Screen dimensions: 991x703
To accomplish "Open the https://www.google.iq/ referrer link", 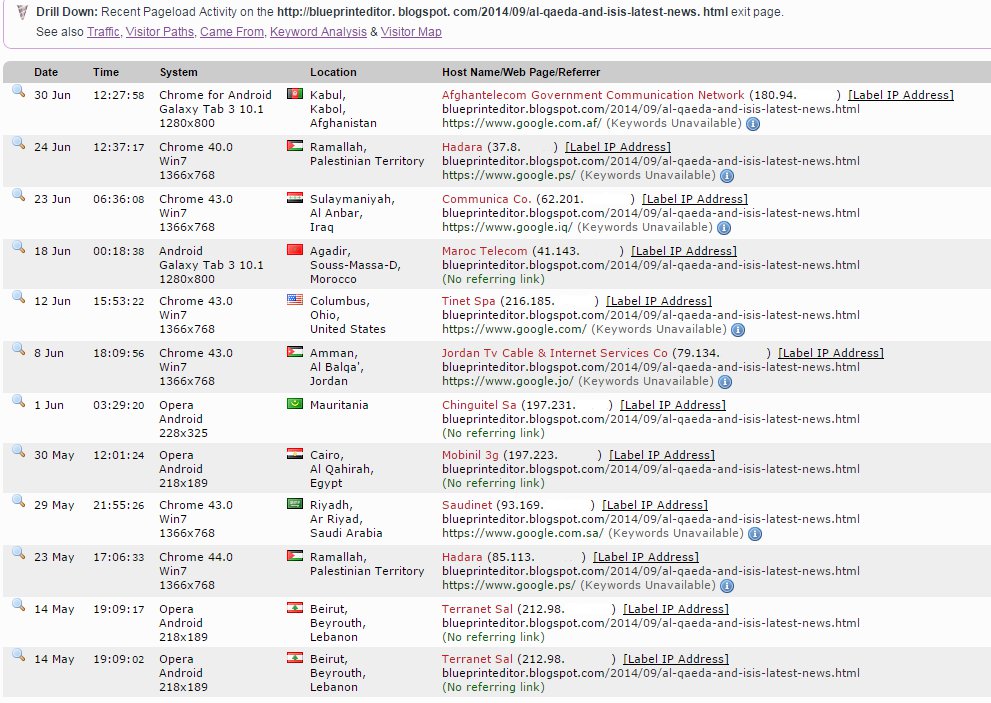I will (508, 227).
